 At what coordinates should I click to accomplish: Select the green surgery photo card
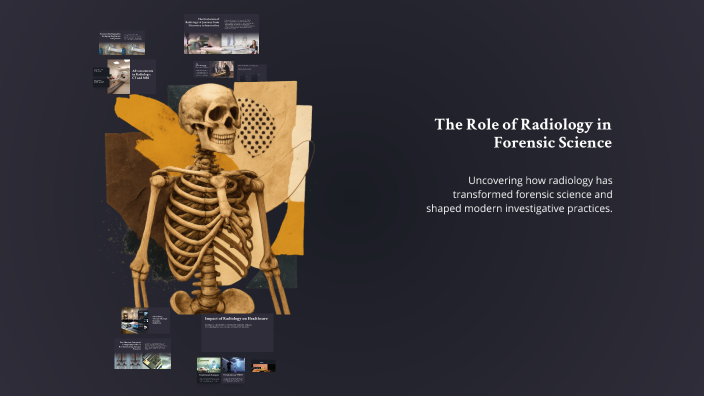[x=209, y=370]
